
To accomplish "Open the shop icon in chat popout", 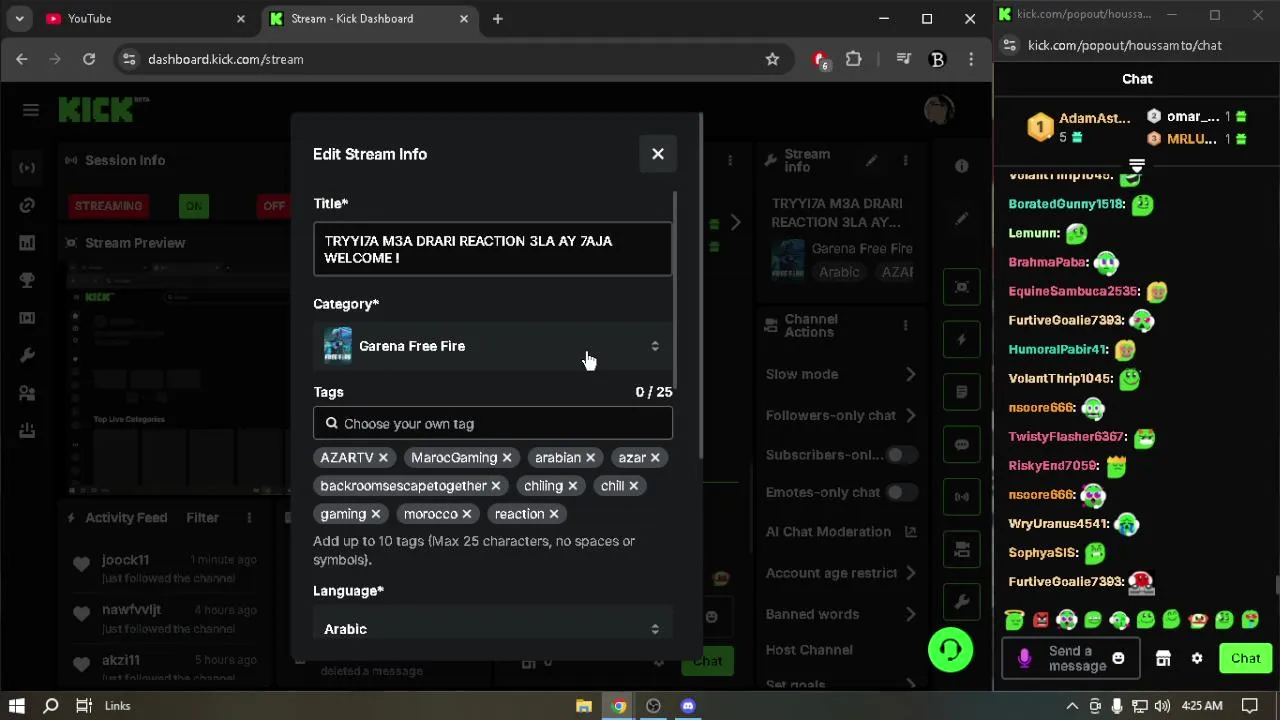I will point(1163,658).
